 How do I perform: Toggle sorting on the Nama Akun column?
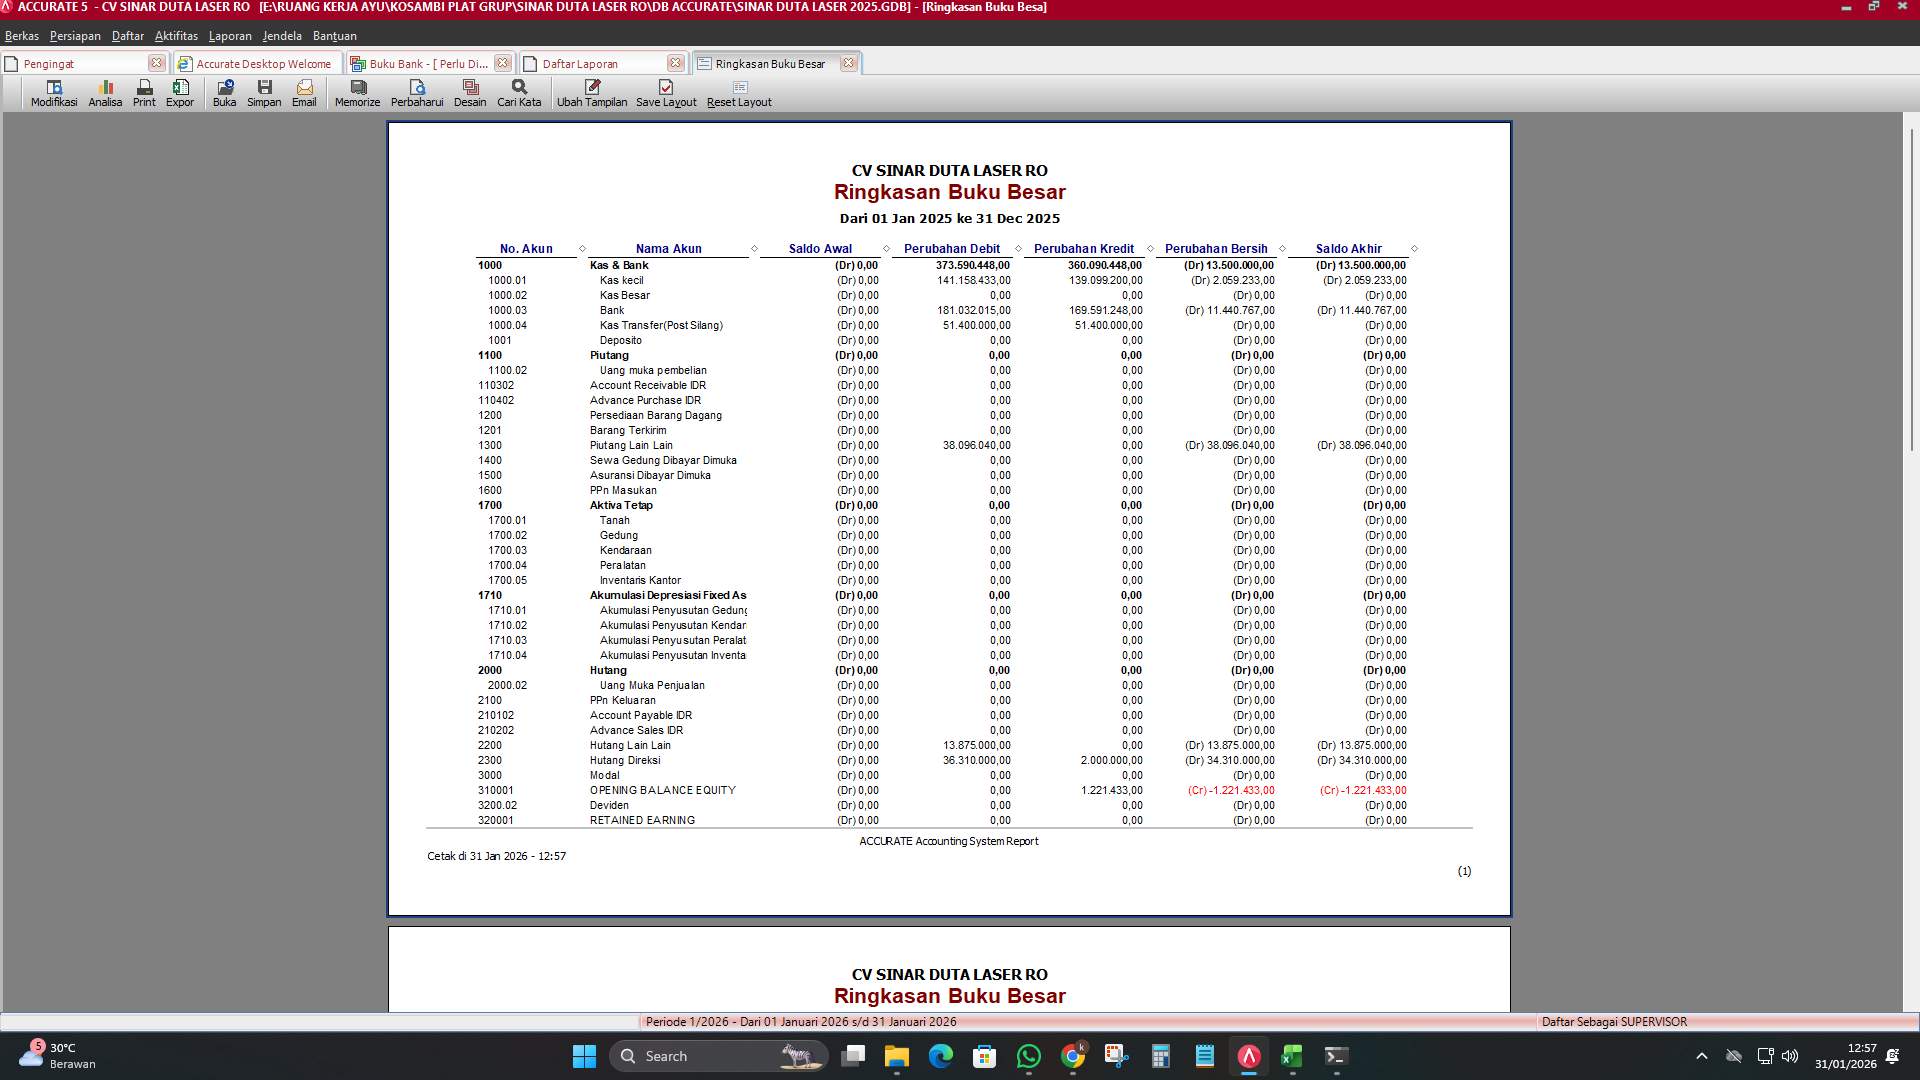tap(753, 249)
